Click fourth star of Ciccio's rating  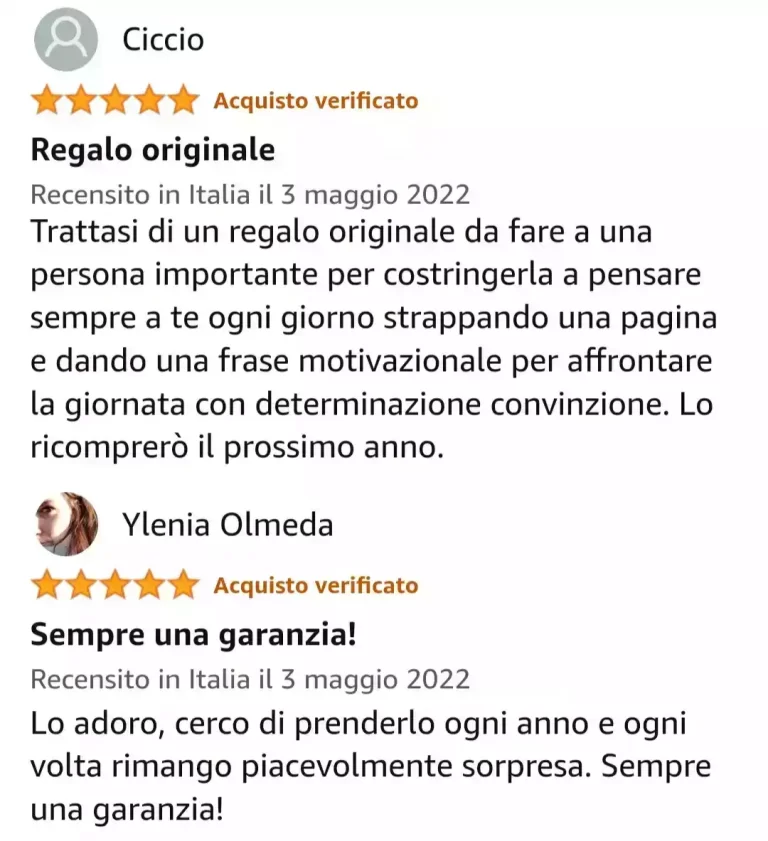149,100
